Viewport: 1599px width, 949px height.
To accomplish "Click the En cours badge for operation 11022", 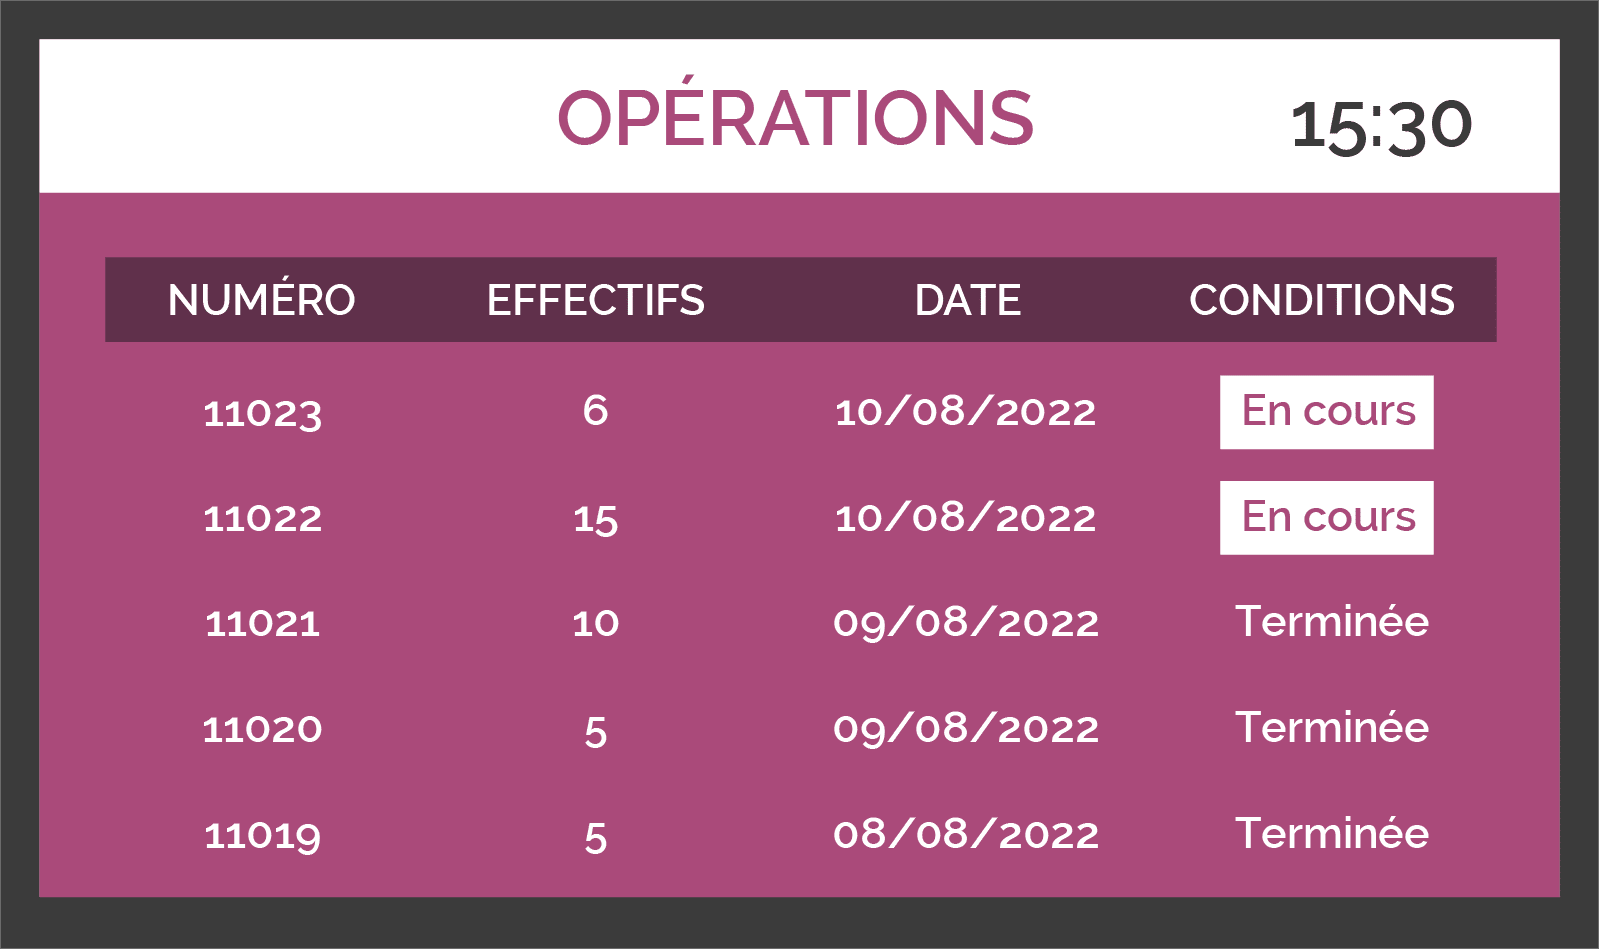I will 1327,518.
